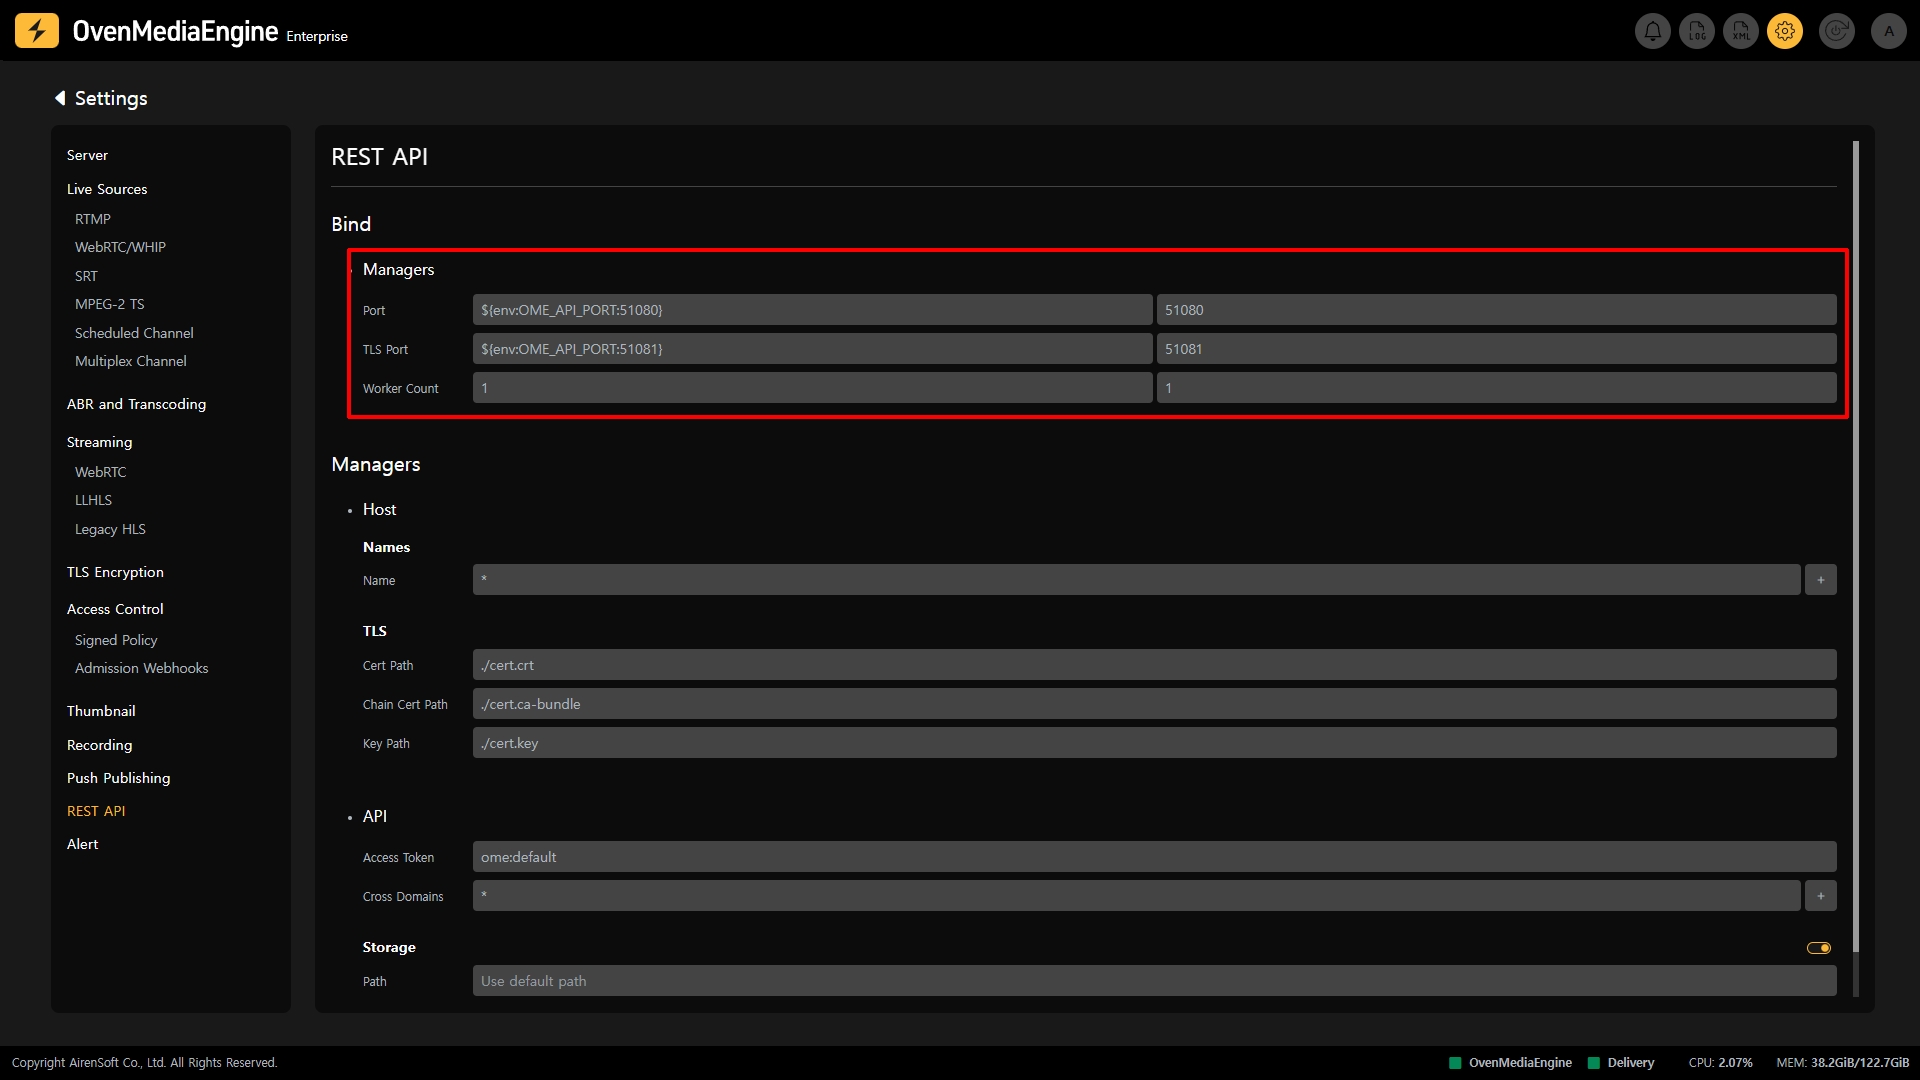Open the user avatar 'A' menu
Screen dimensions: 1920x1080
click(x=1888, y=31)
